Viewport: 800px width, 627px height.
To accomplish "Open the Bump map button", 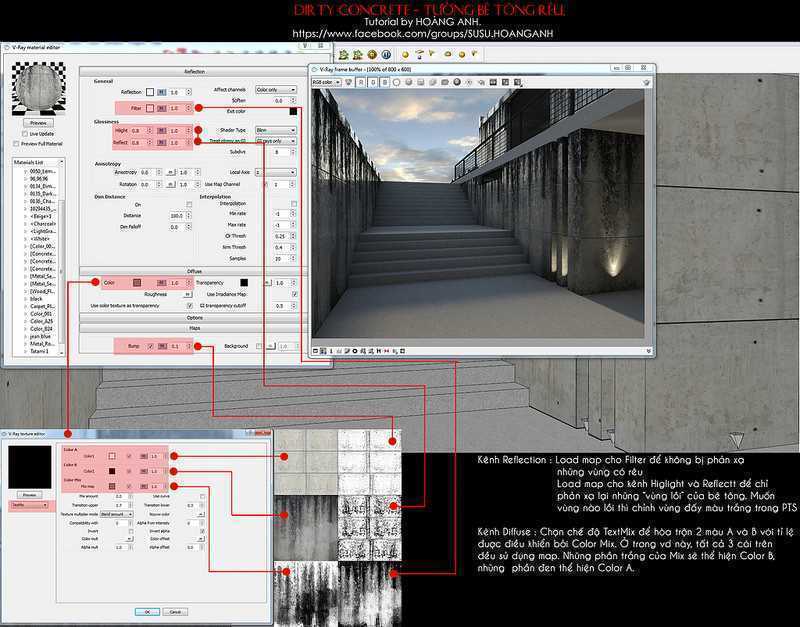I will (x=162, y=346).
